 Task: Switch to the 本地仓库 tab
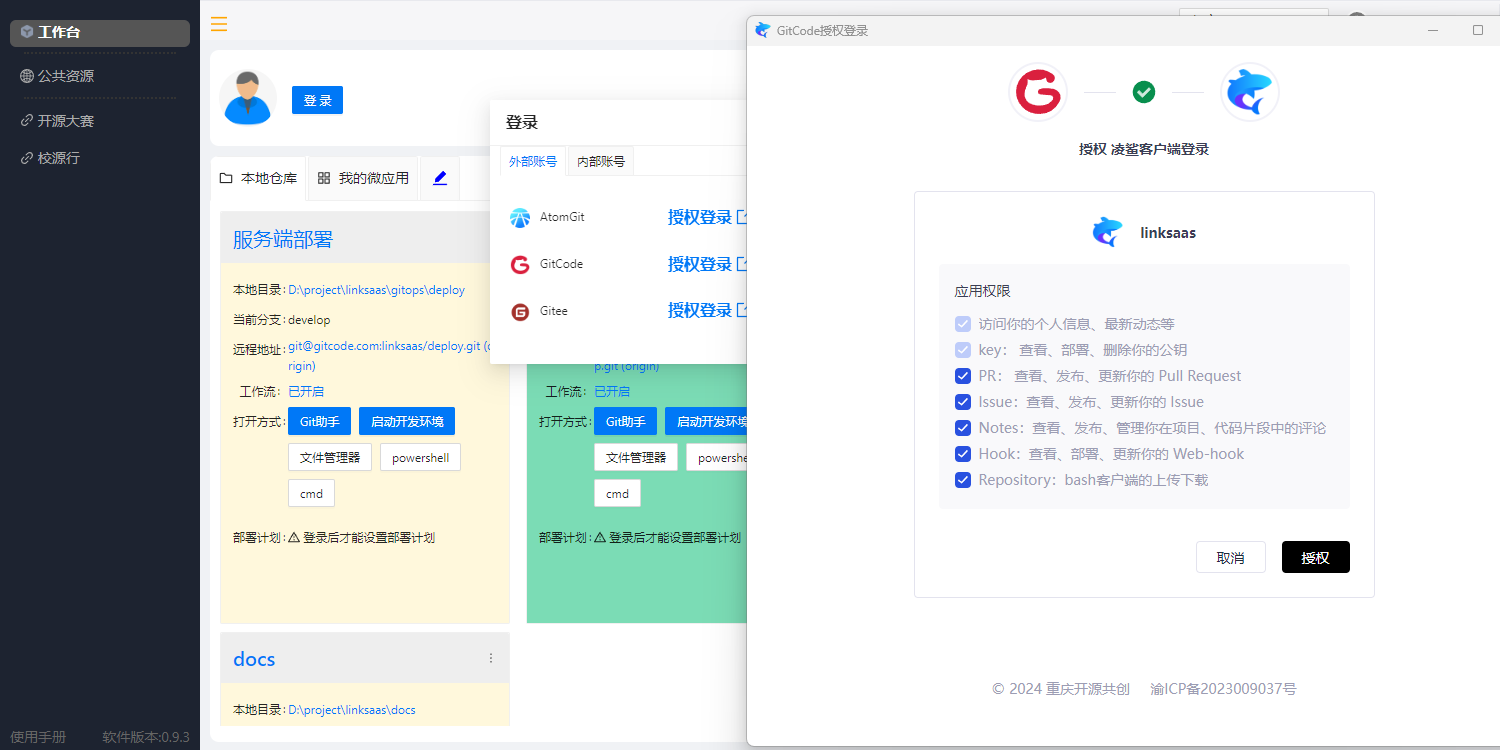(258, 178)
